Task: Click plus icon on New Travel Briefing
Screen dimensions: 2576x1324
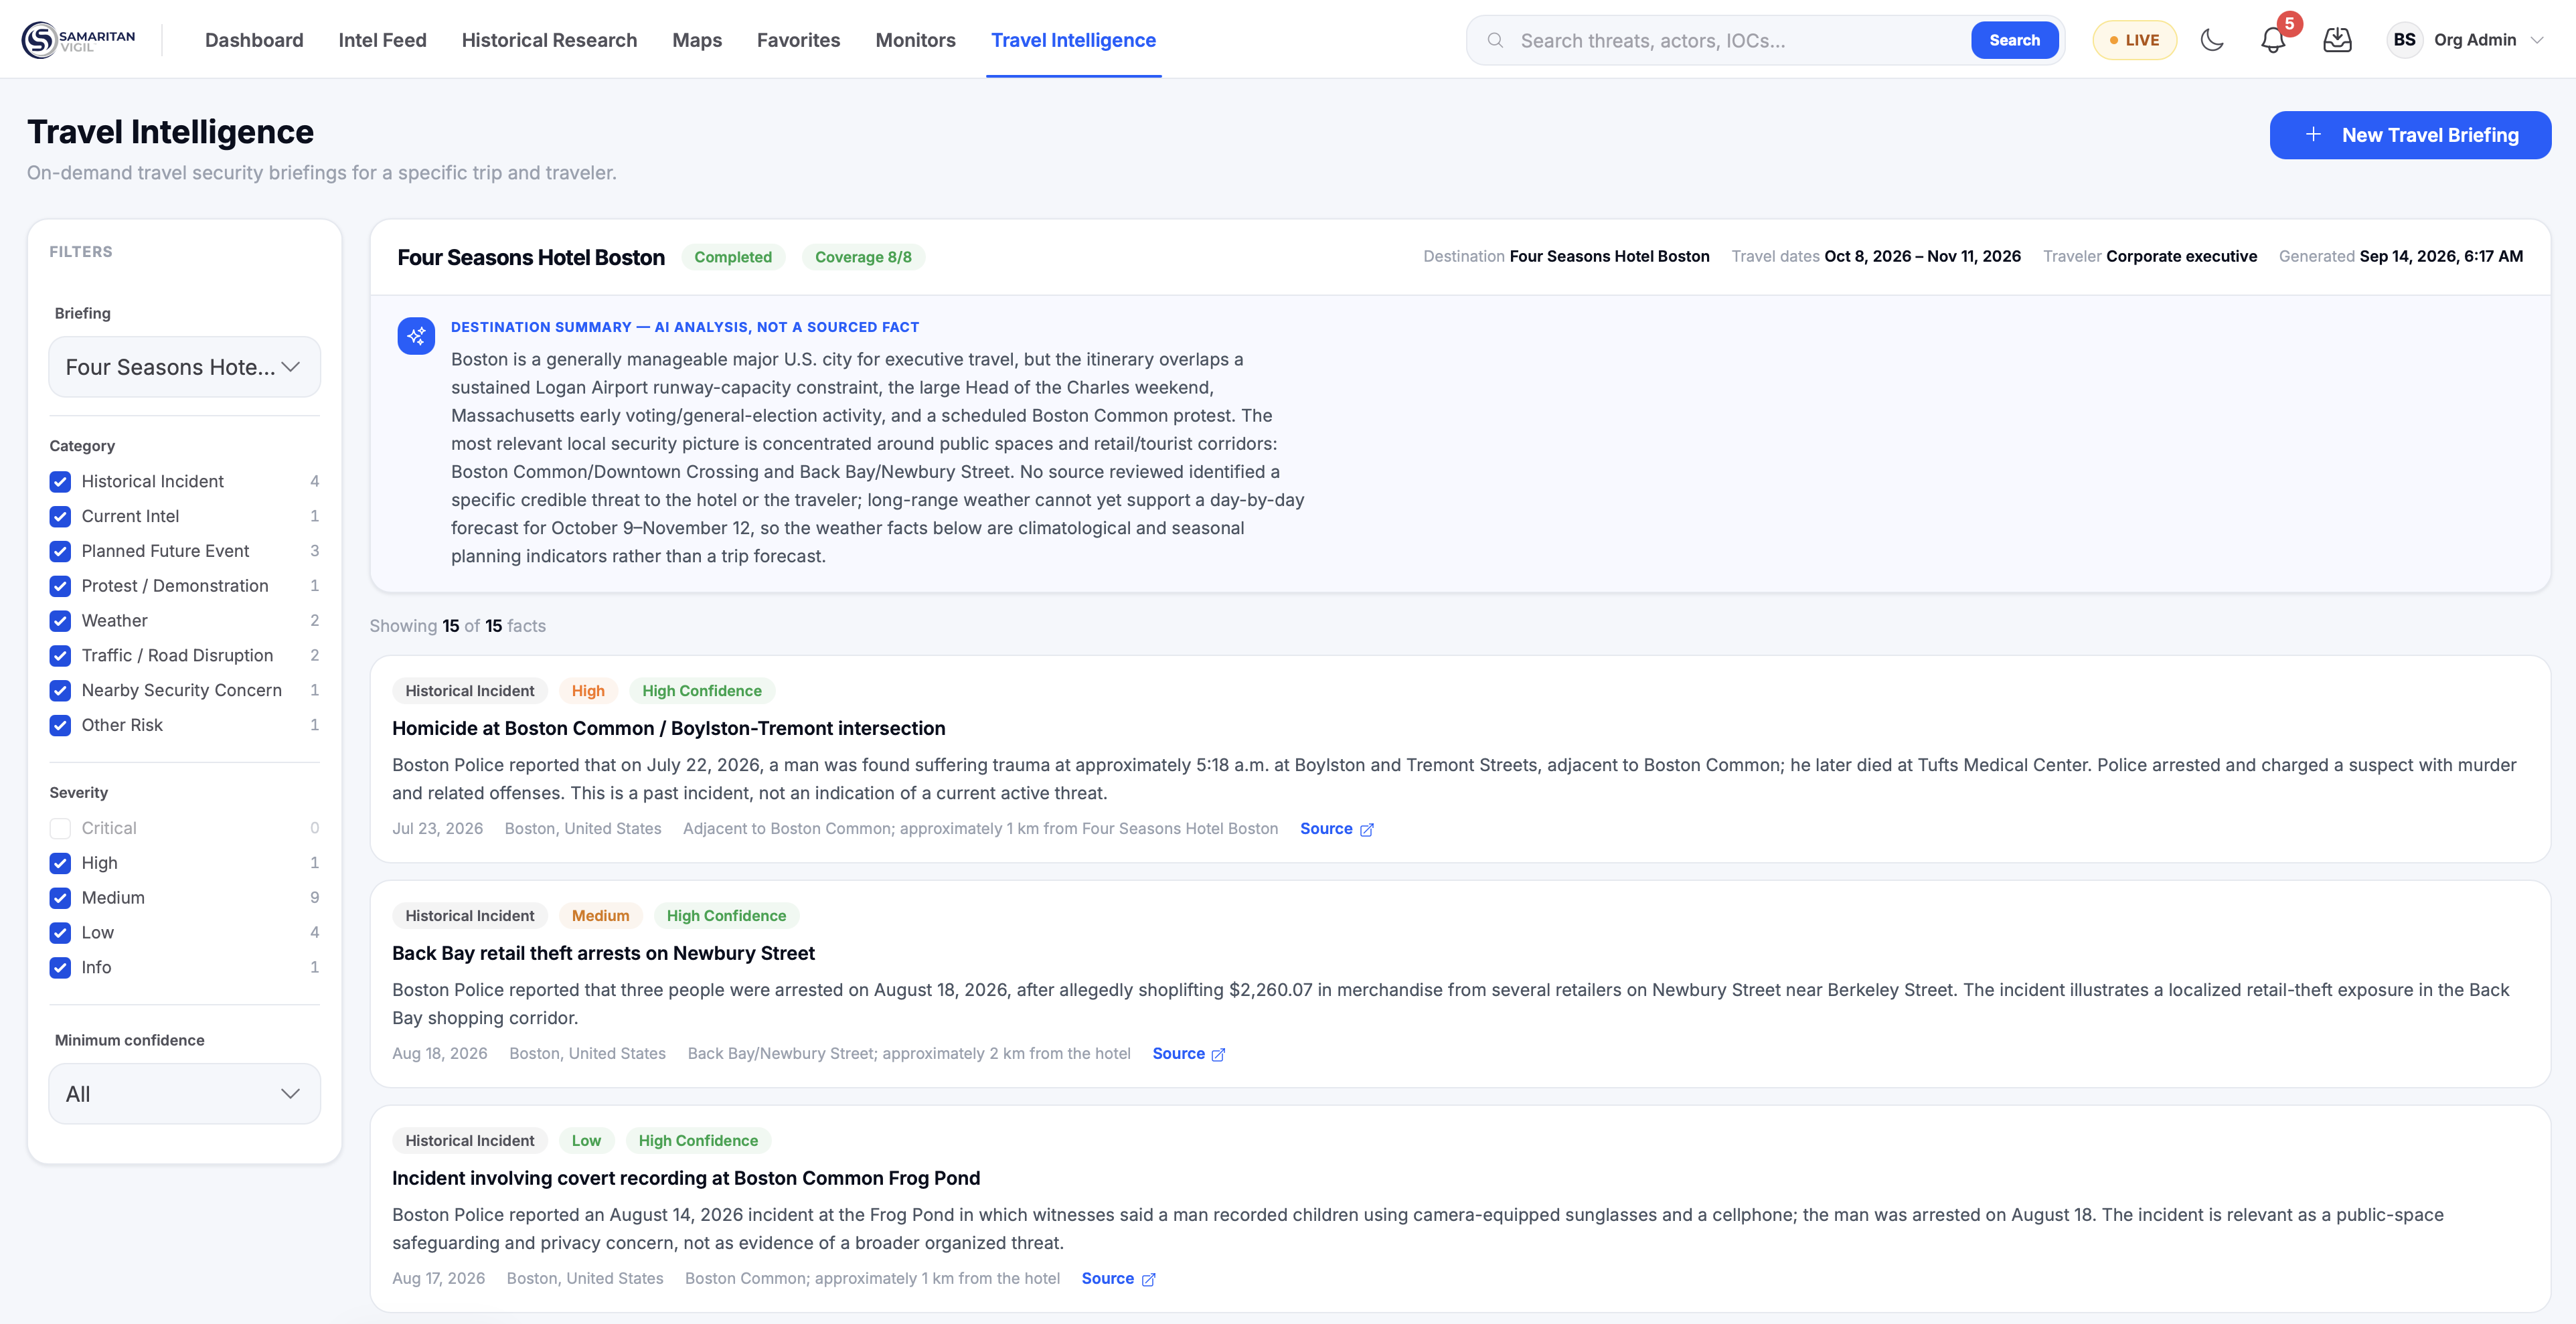Action: (x=2313, y=135)
